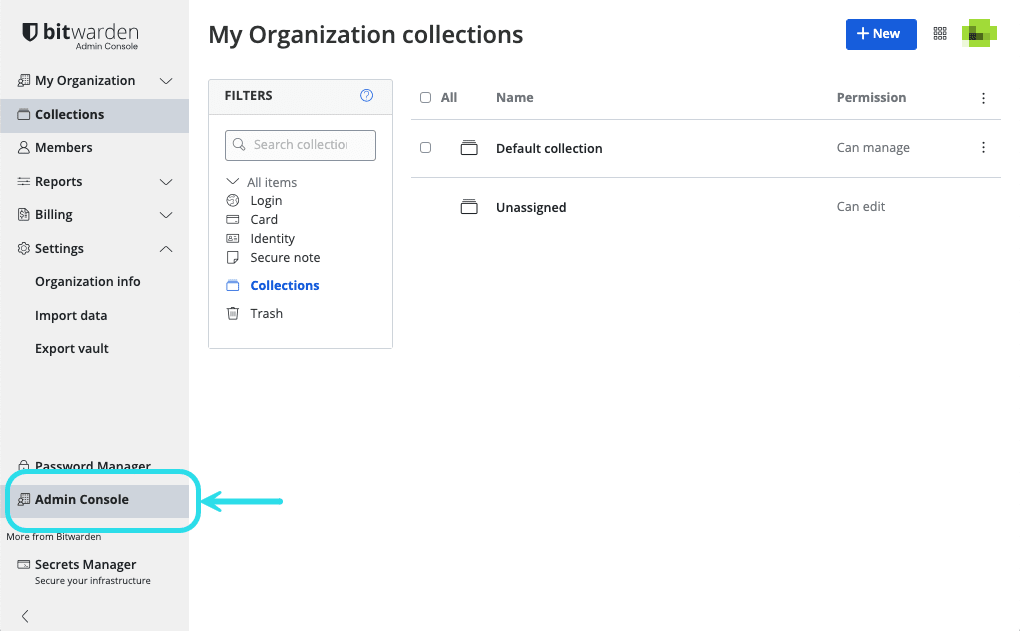This screenshot has width=1020, height=631.
Task: Filter vault items by Identity type
Action: click(x=270, y=238)
